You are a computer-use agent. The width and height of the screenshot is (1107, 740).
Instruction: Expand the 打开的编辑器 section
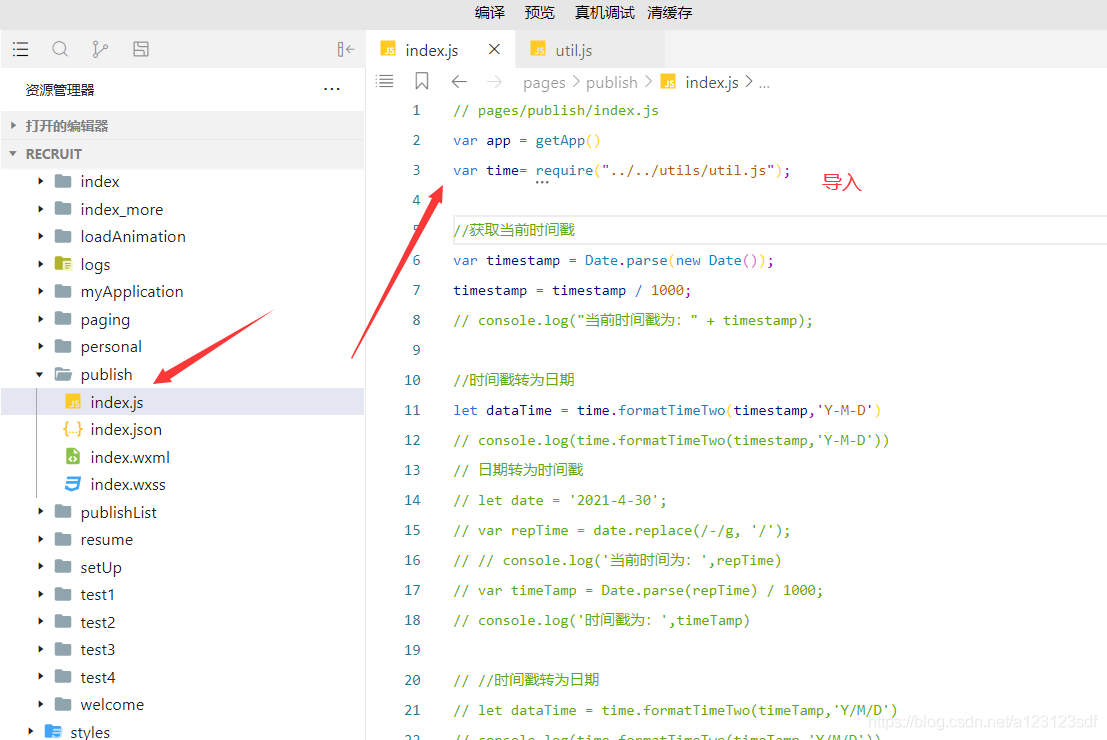coord(182,126)
